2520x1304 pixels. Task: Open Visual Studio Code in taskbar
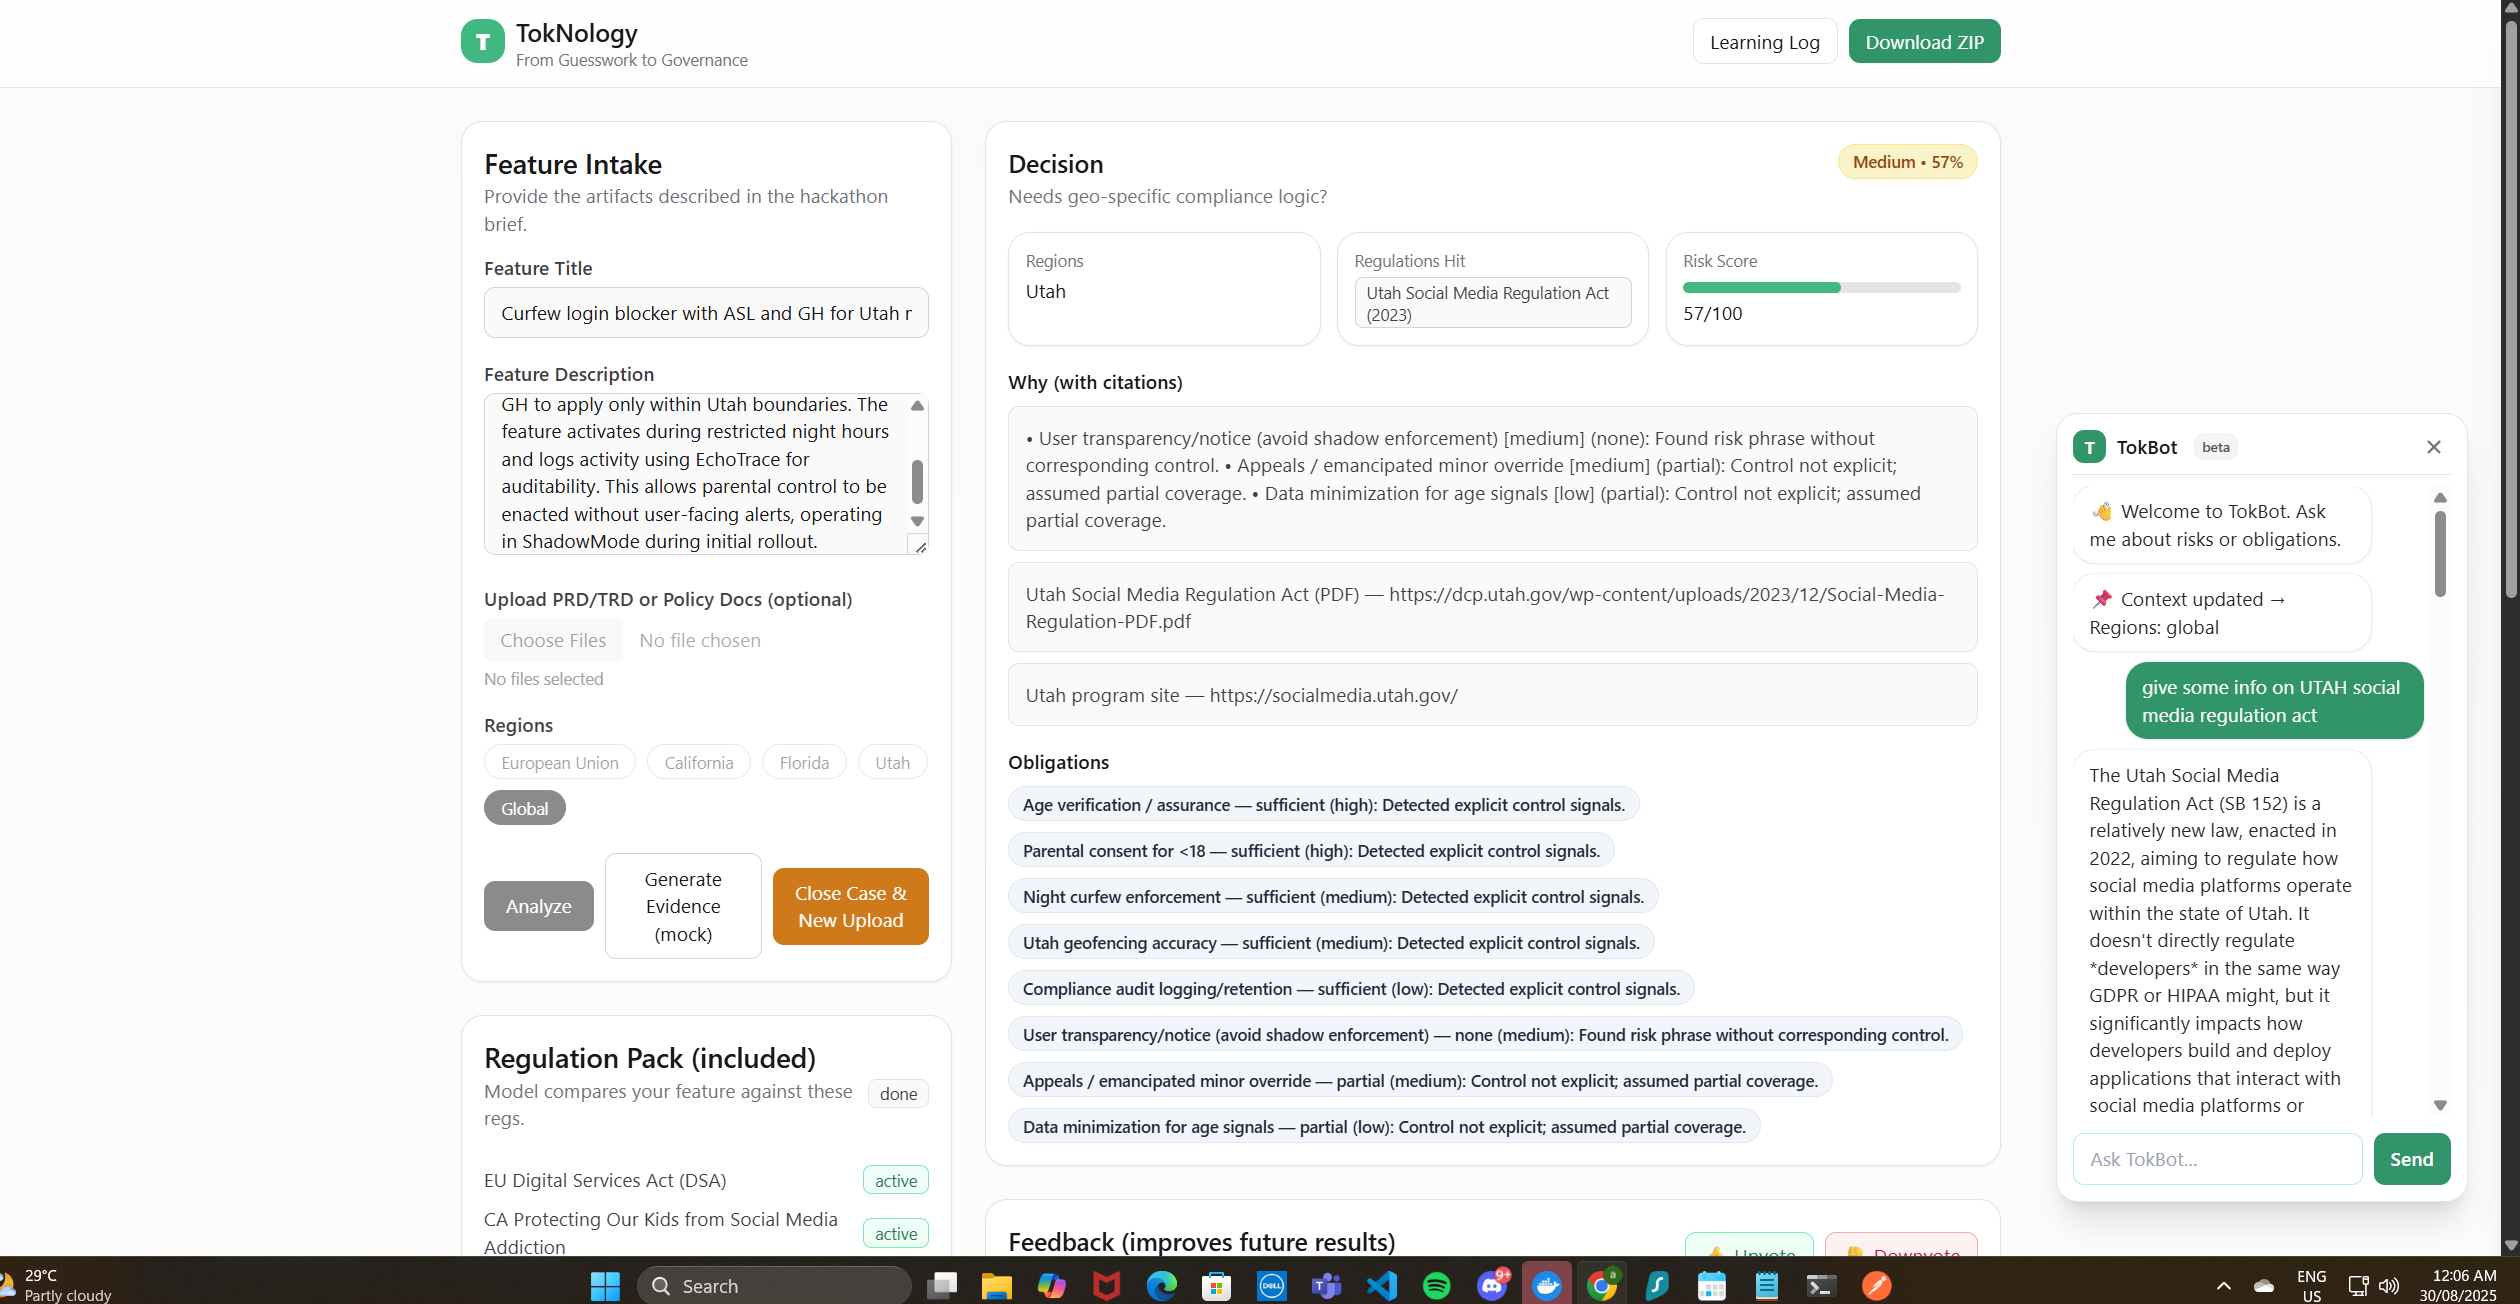1381,1285
